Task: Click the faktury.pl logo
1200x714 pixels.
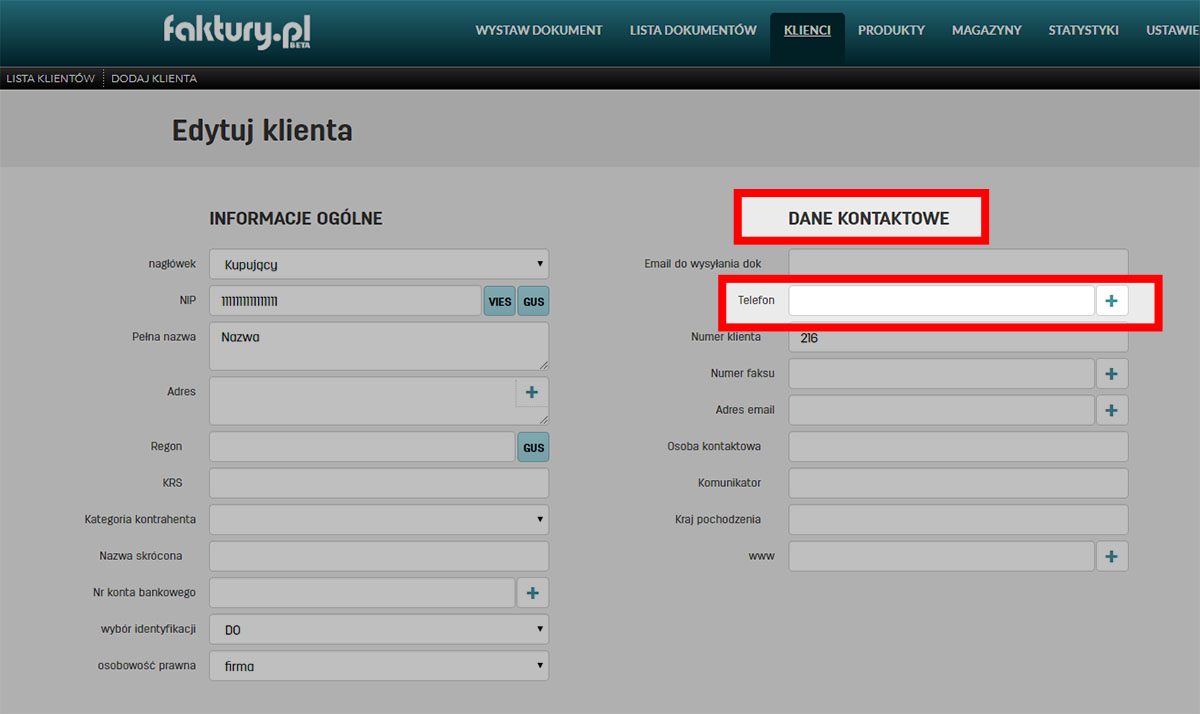Action: [x=237, y=32]
